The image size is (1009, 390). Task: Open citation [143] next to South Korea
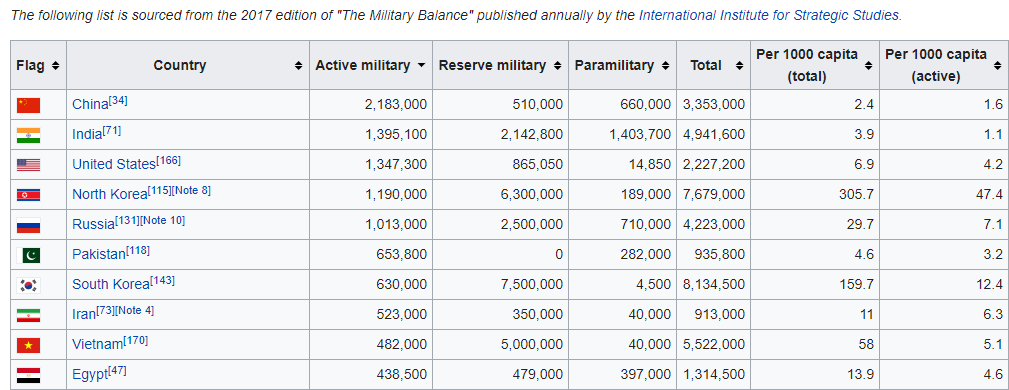point(162,281)
